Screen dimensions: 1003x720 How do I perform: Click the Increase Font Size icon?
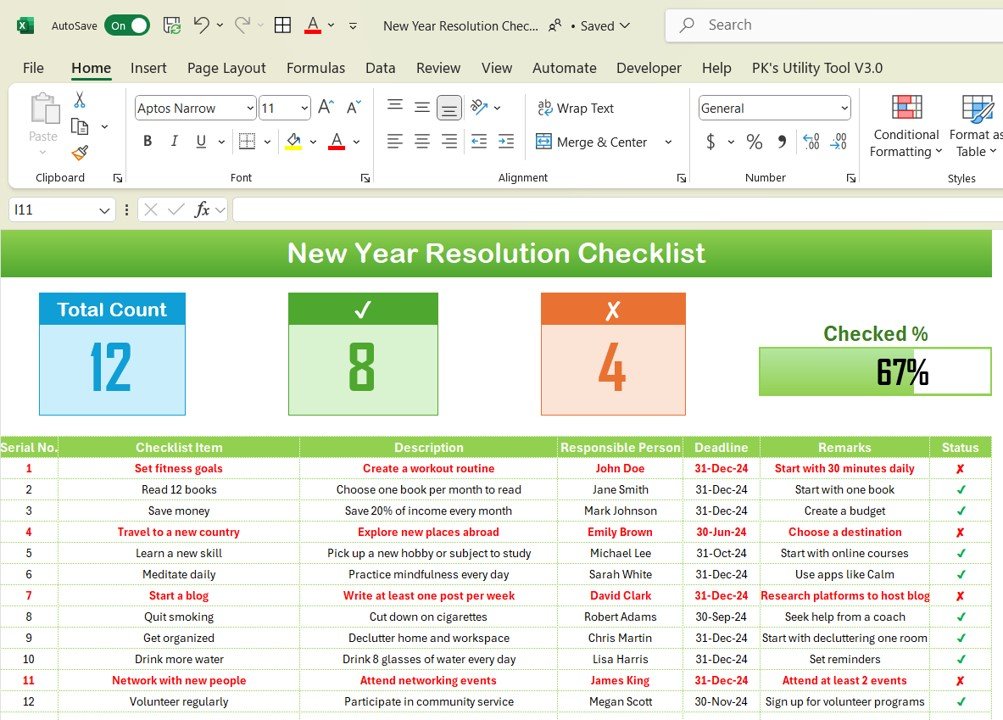click(x=326, y=107)
